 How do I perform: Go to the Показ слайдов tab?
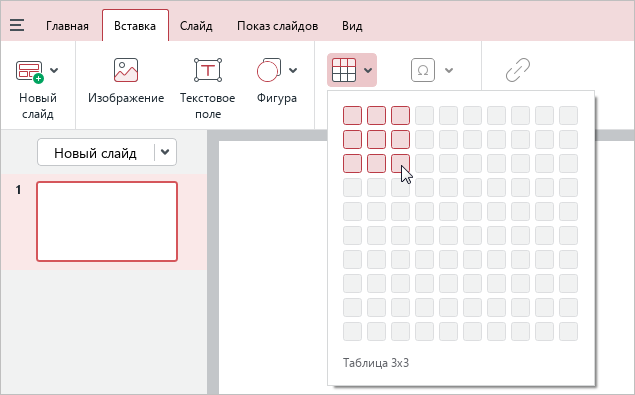[x=277, y=26]
